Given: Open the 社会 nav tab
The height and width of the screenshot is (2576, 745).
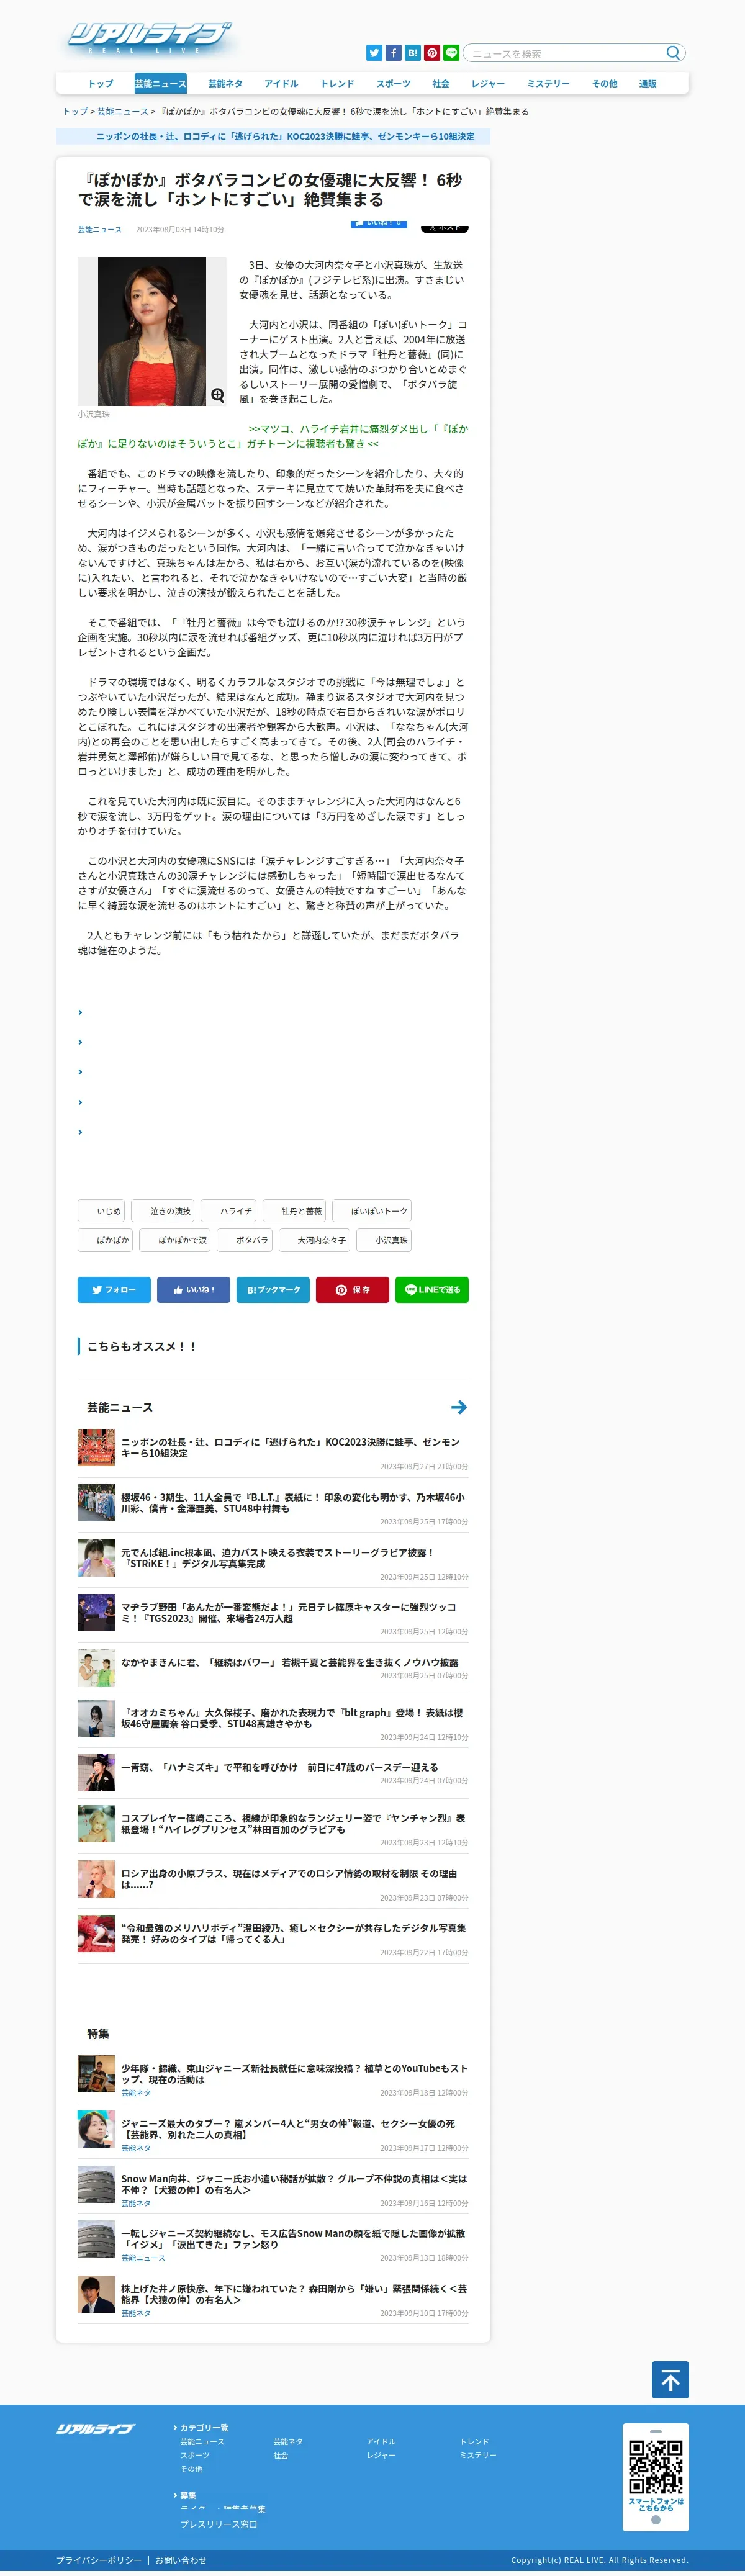Looking at the screenshot, I should click(x=441, y=84).
